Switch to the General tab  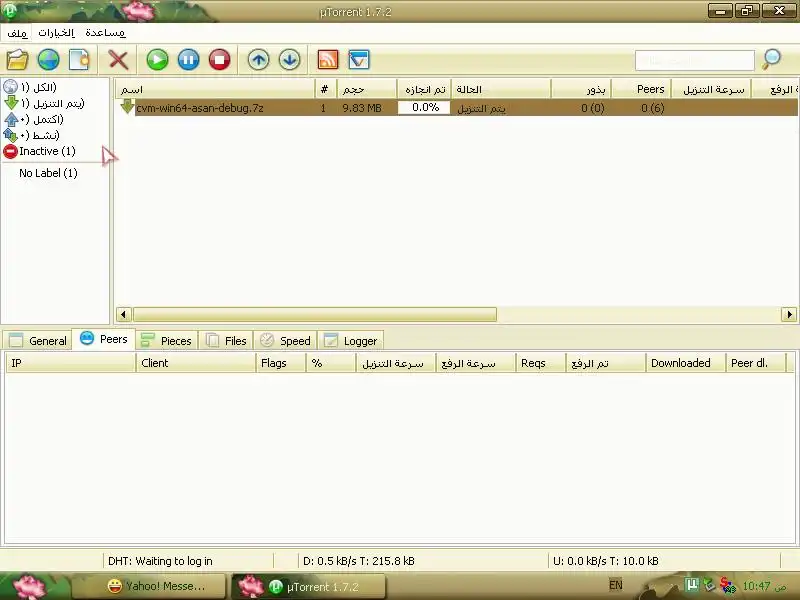point(38,340)
